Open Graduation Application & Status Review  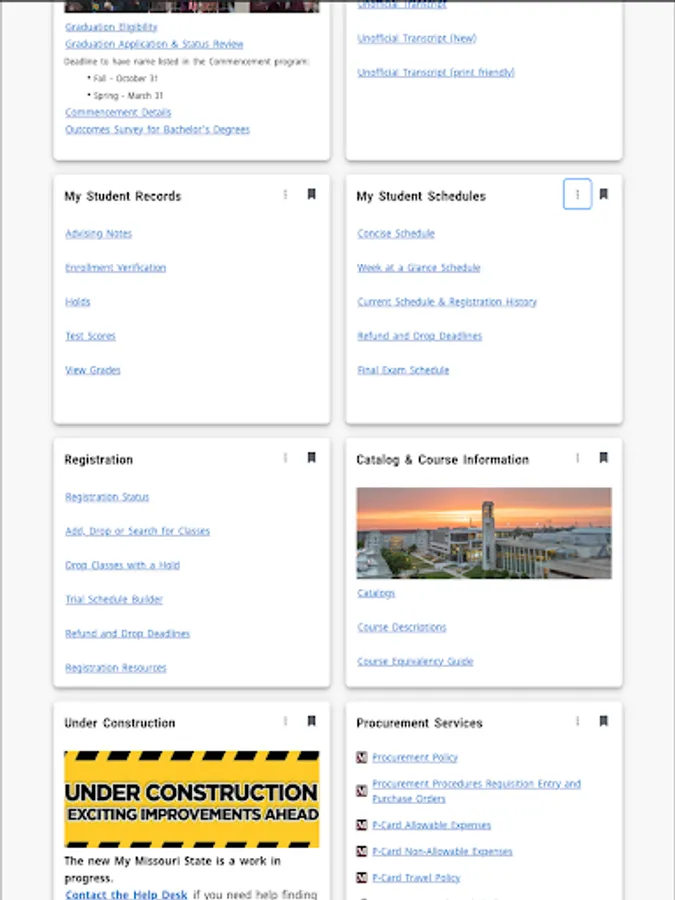(x=154, y=44)
